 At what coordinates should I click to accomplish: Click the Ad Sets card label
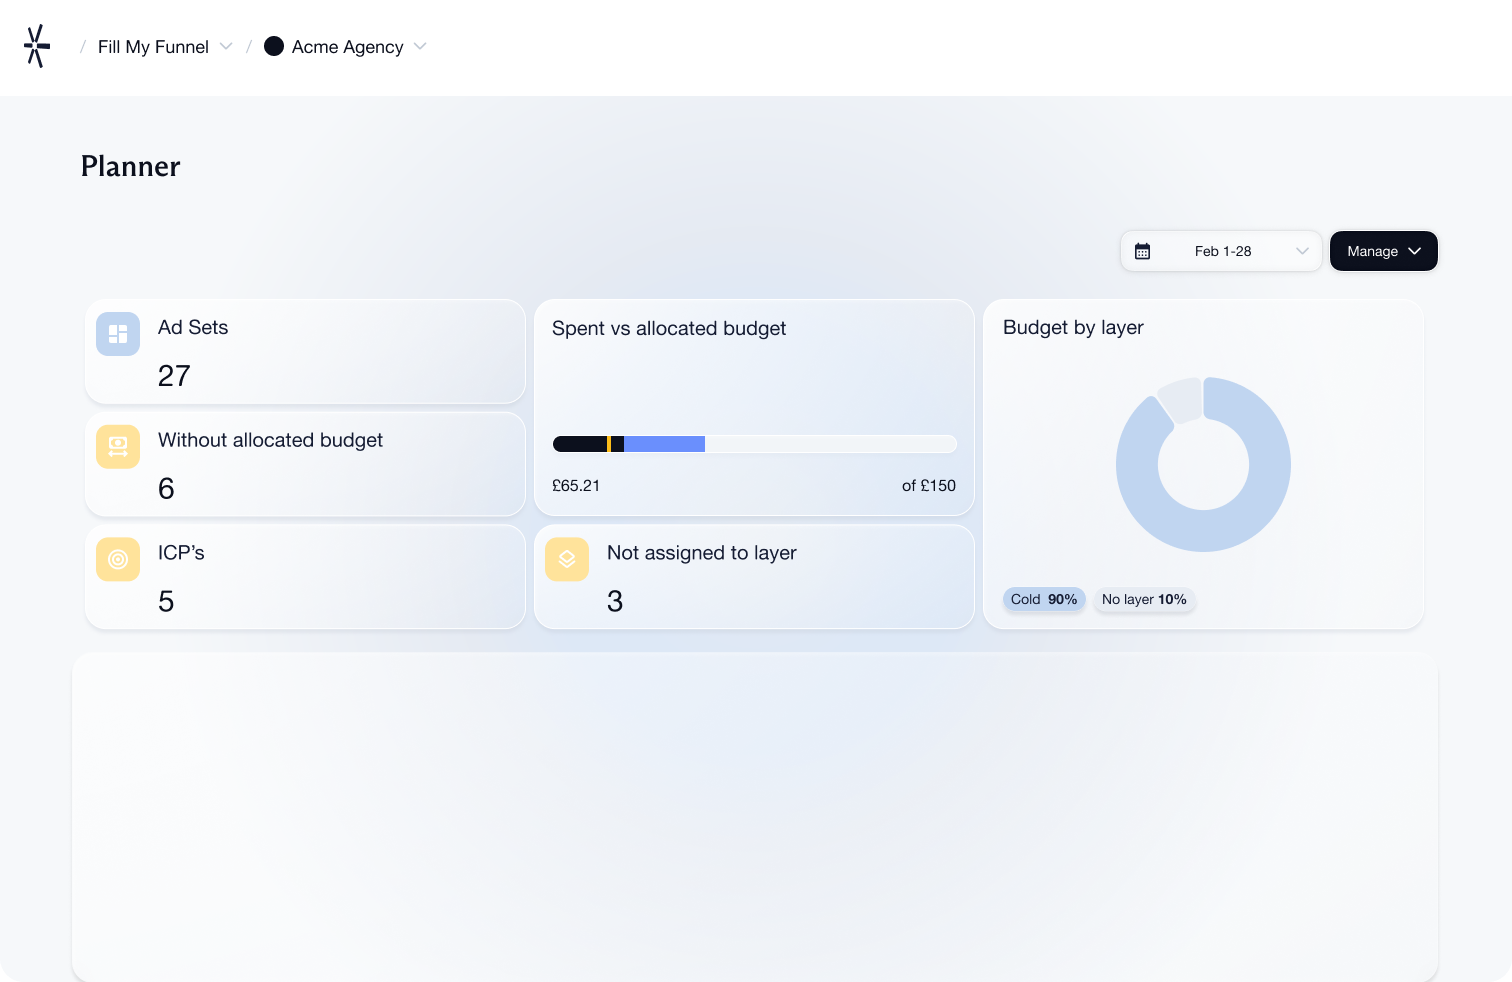click(193, 327)
